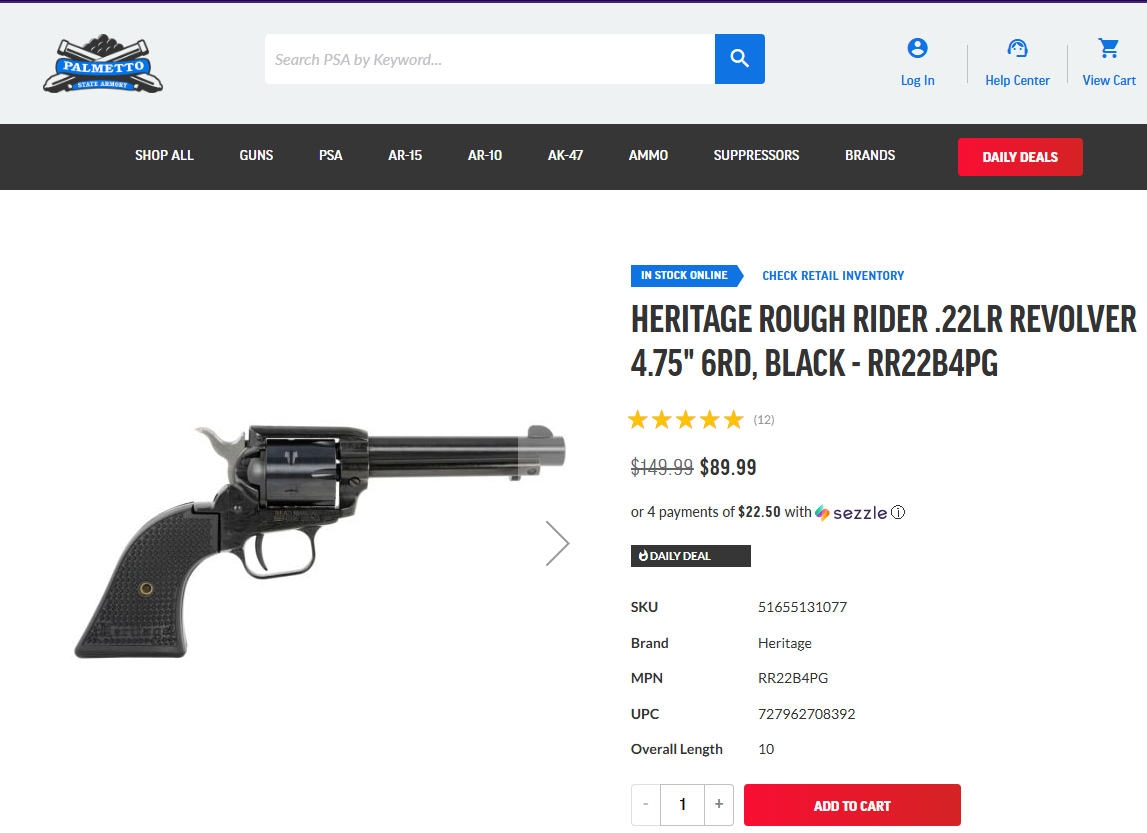Open the Log In account icon

[x=917, y=48]
